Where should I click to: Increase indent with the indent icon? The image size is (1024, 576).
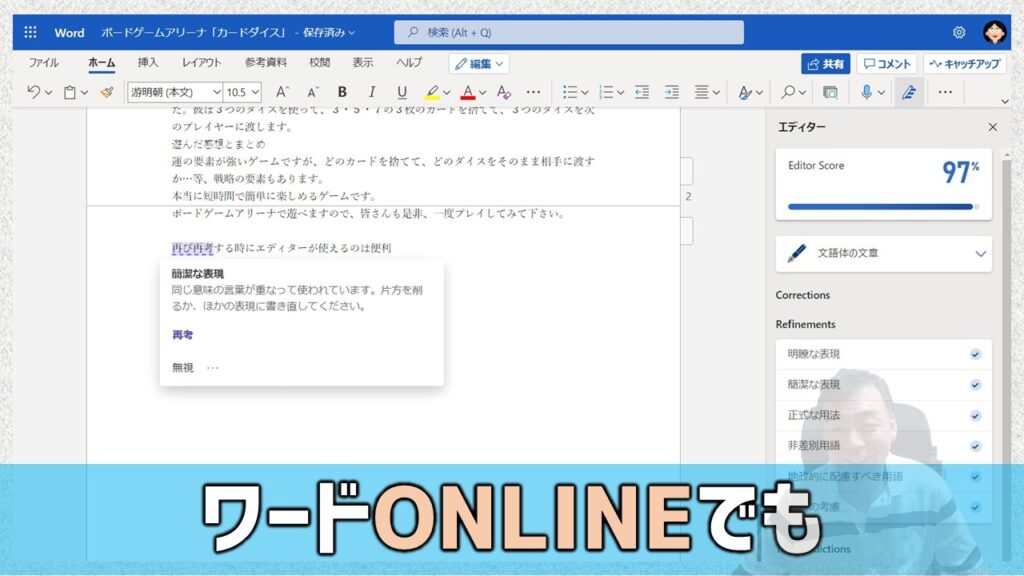[671, 92]
